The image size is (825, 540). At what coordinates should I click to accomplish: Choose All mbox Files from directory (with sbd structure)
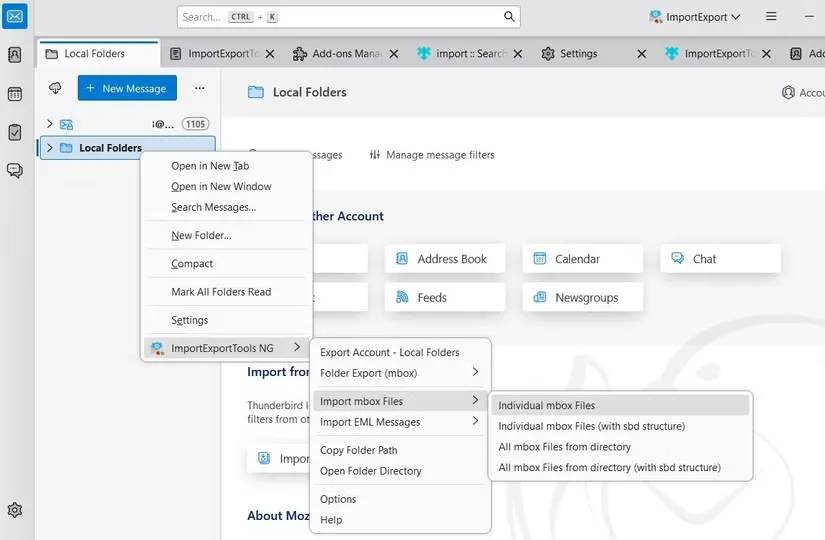[x=620, y=467]
